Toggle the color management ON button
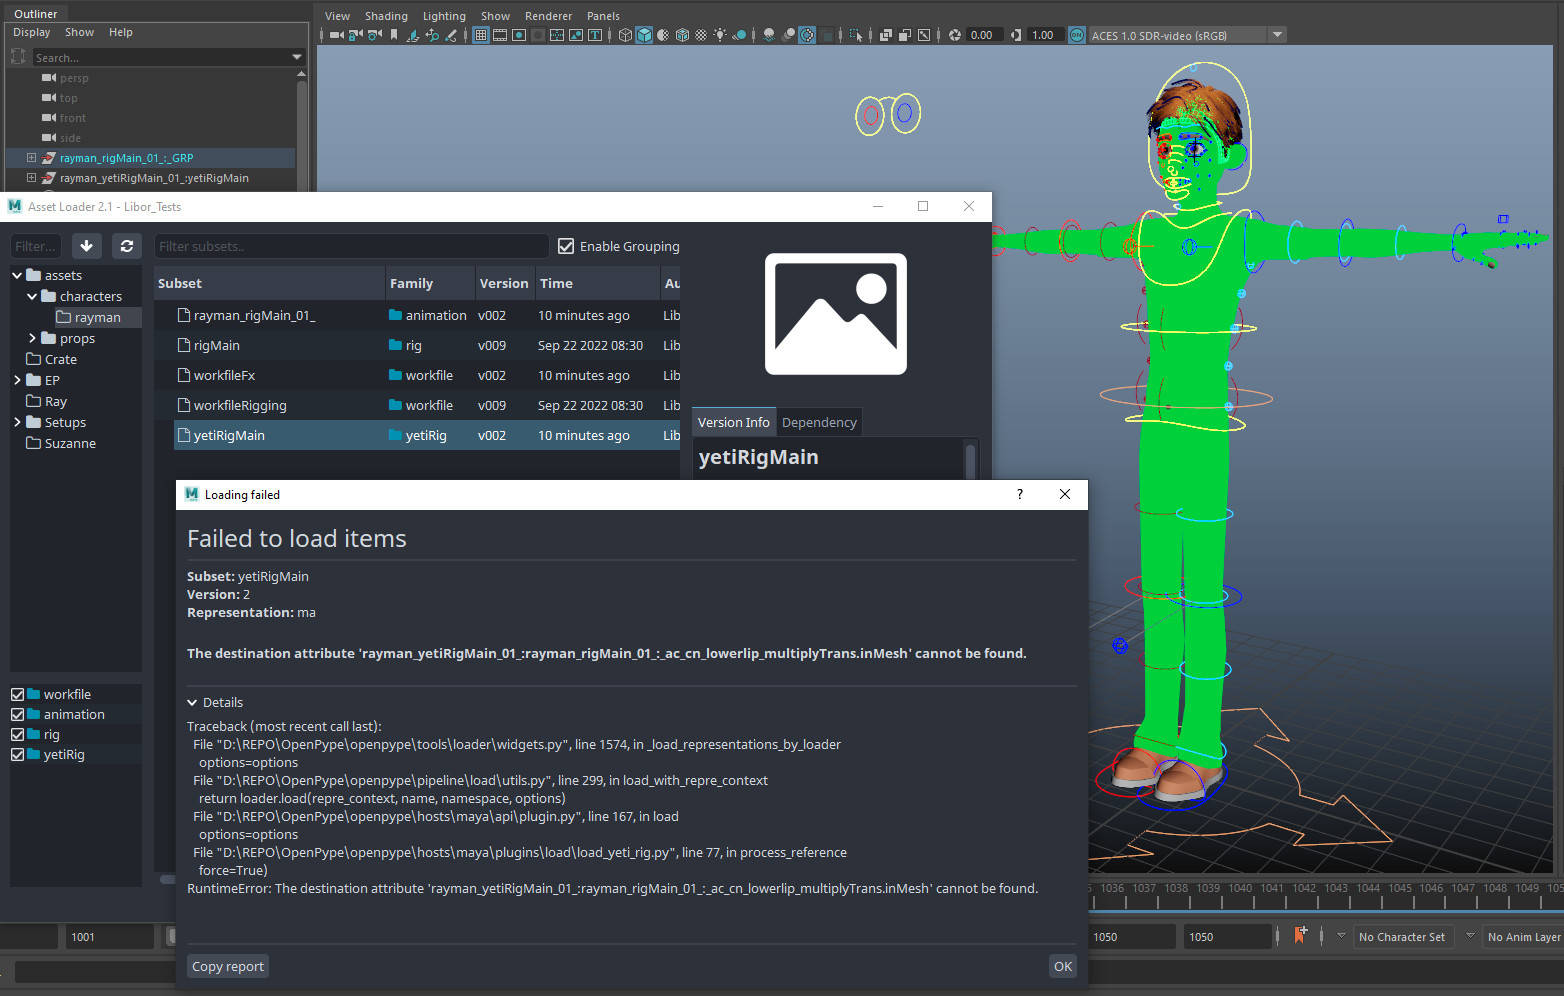This screenshot has width=1564, height=996. pos(1077,35)
